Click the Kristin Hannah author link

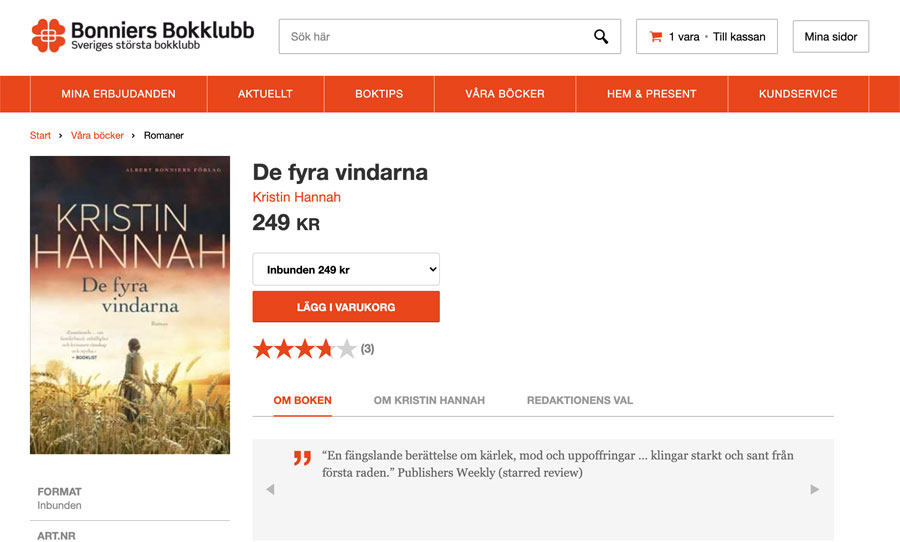click(x=296, y=197)
